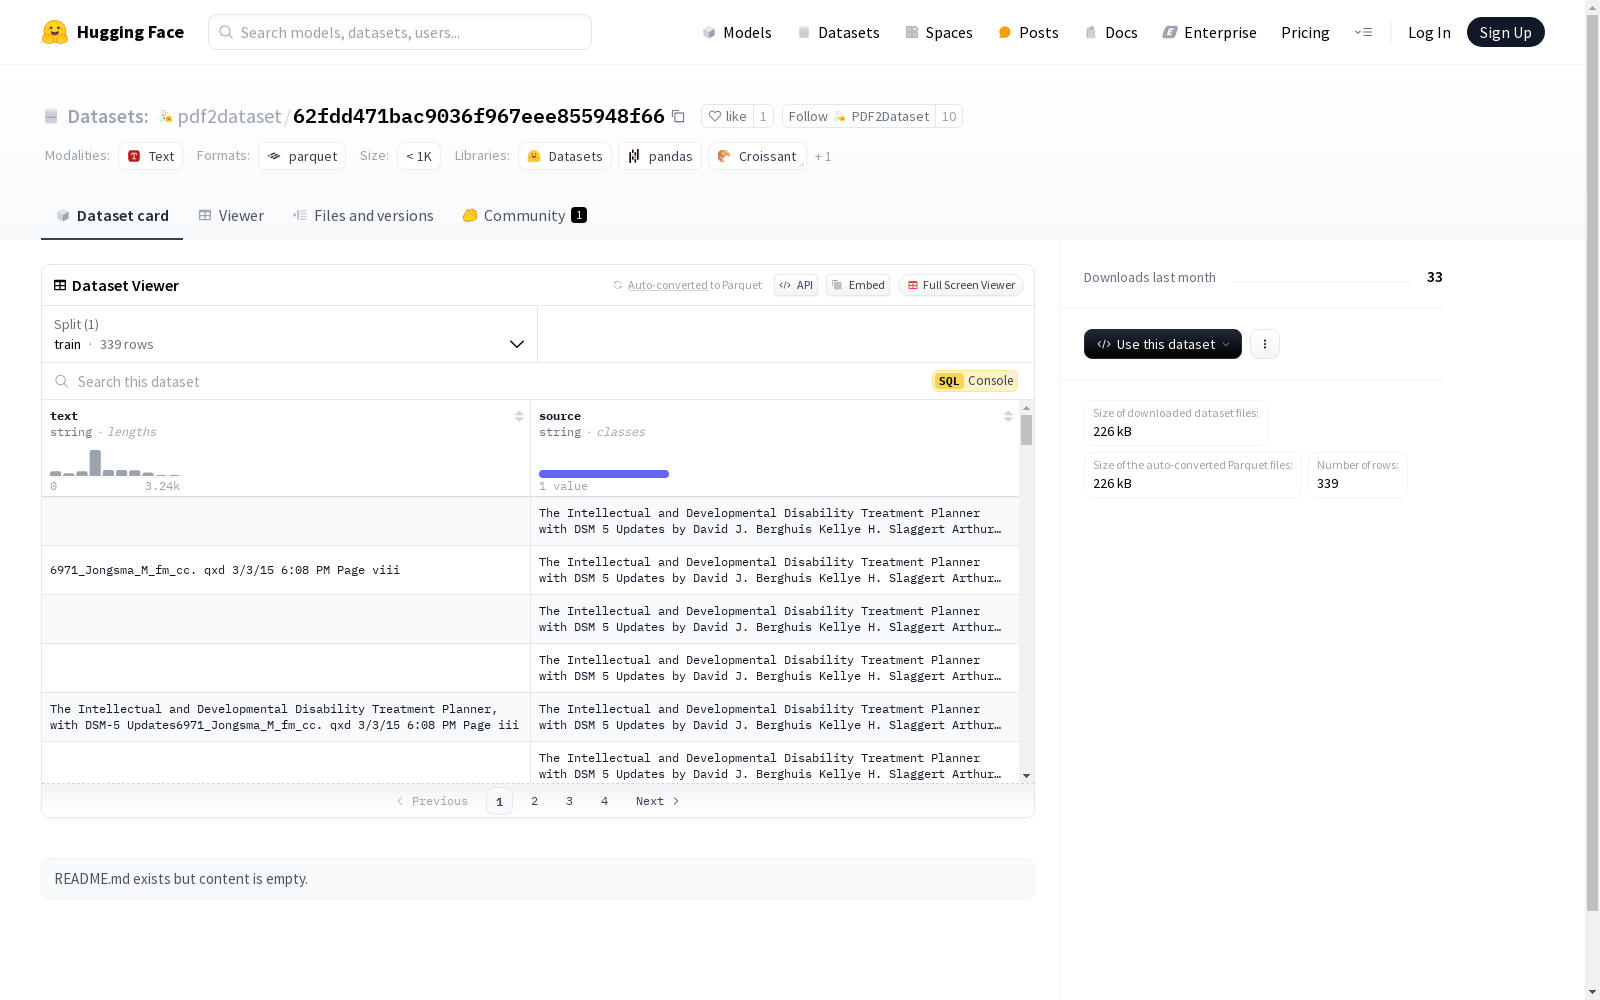Focus the search models, datasets, users field
Viewport: 1600px width, 1000px height.
[x=400, y=32]
